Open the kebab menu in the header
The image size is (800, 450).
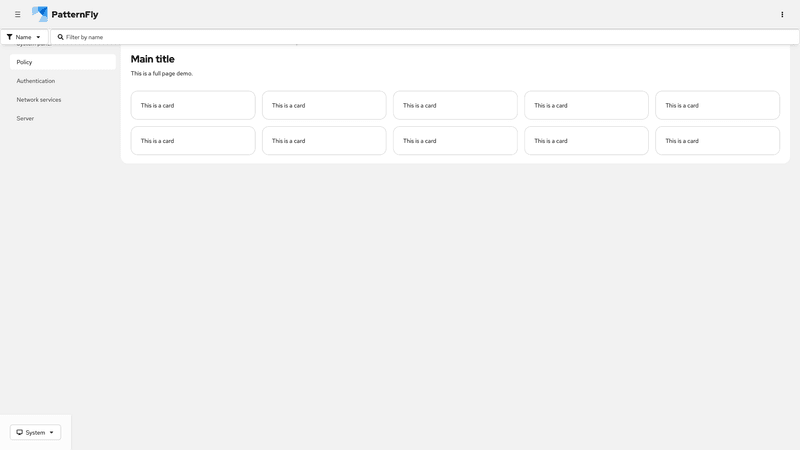click(x=782, y=15)
